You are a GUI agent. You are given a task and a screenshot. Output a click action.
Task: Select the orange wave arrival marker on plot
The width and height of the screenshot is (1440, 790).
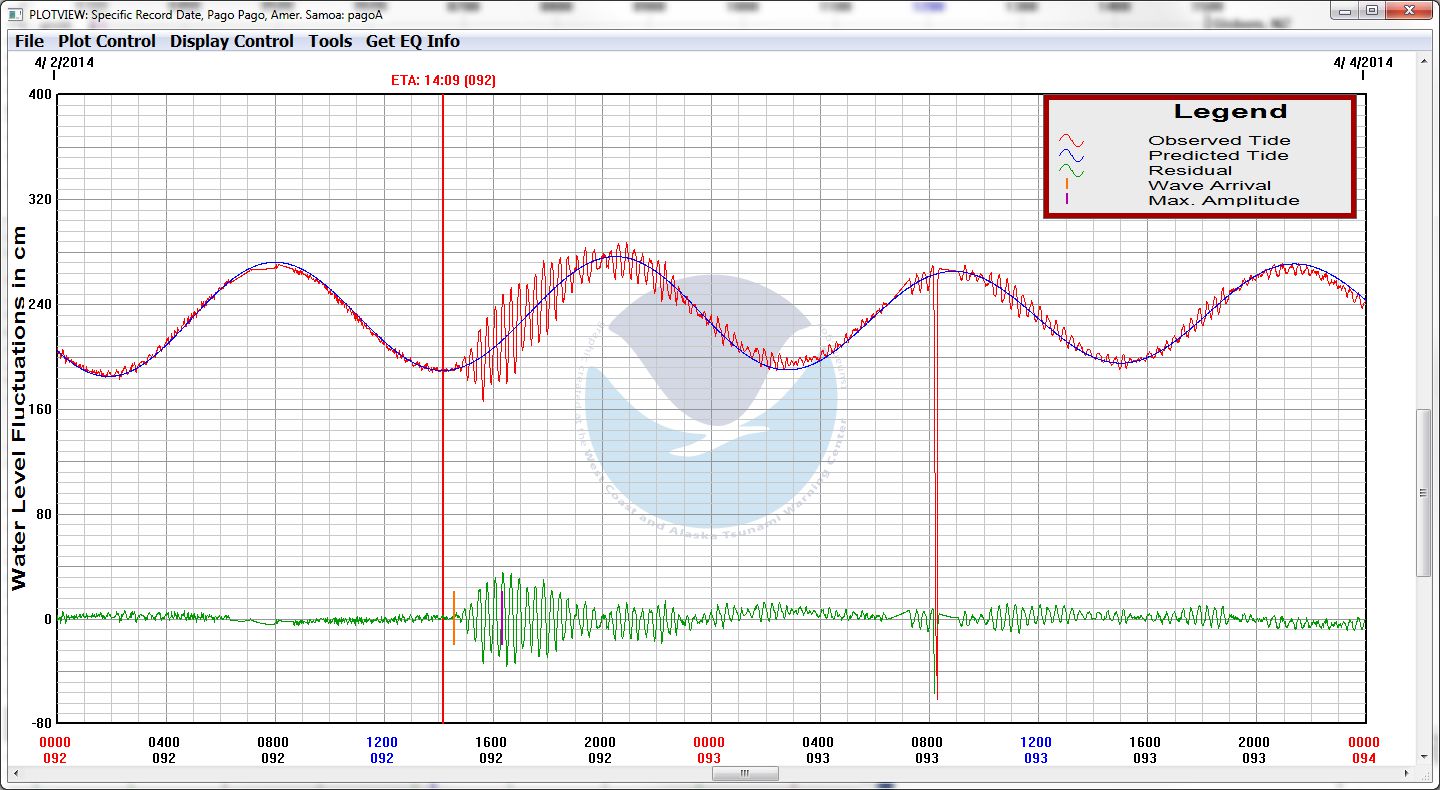454,617
